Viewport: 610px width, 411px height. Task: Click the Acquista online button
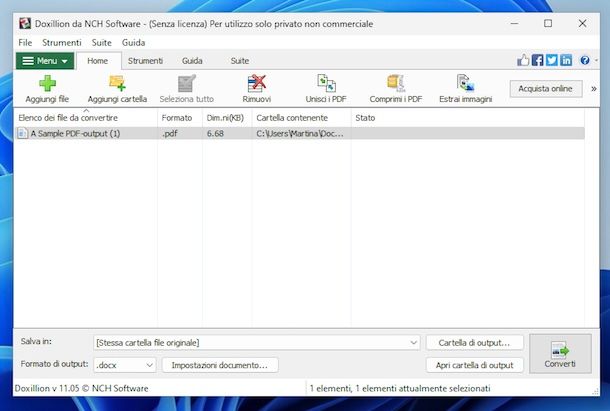[x=545, y=89]
